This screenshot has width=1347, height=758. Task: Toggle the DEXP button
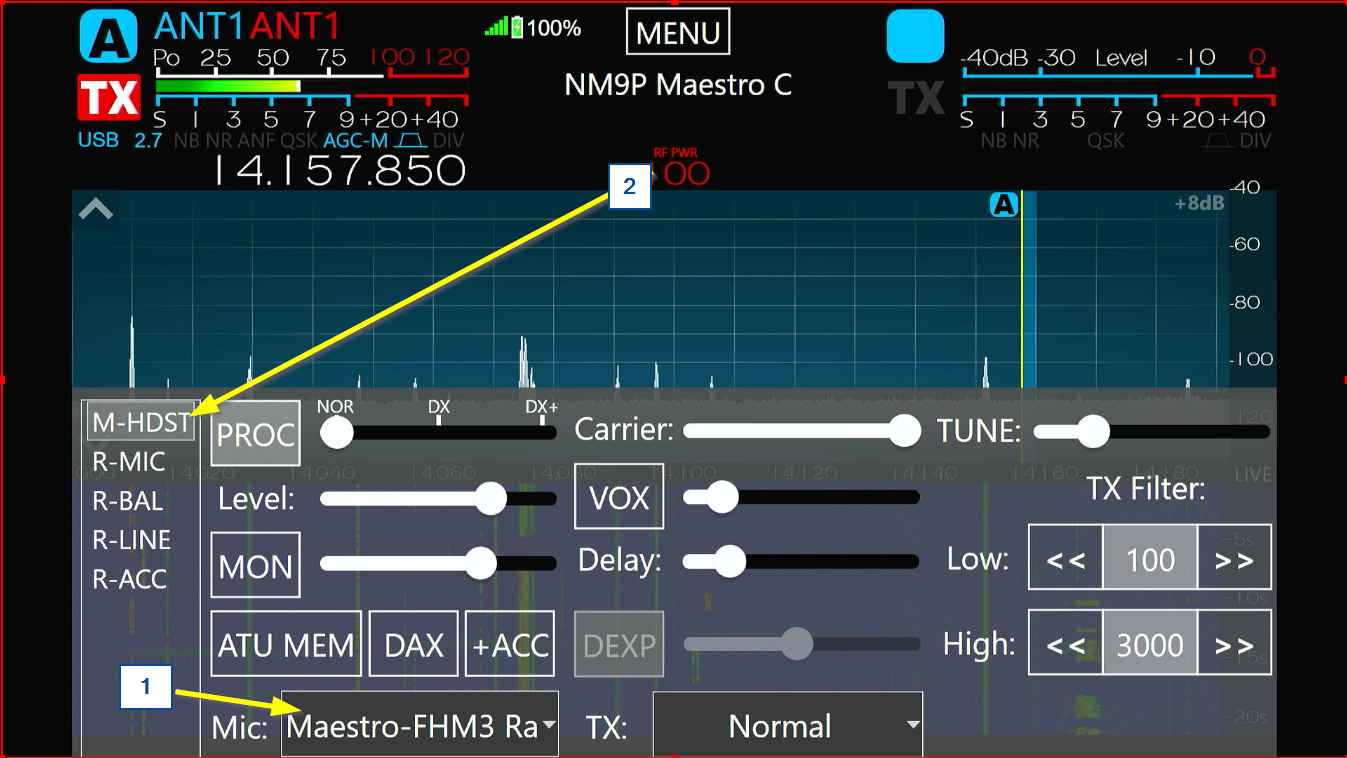pyautogui.click(x=619, y=645)
